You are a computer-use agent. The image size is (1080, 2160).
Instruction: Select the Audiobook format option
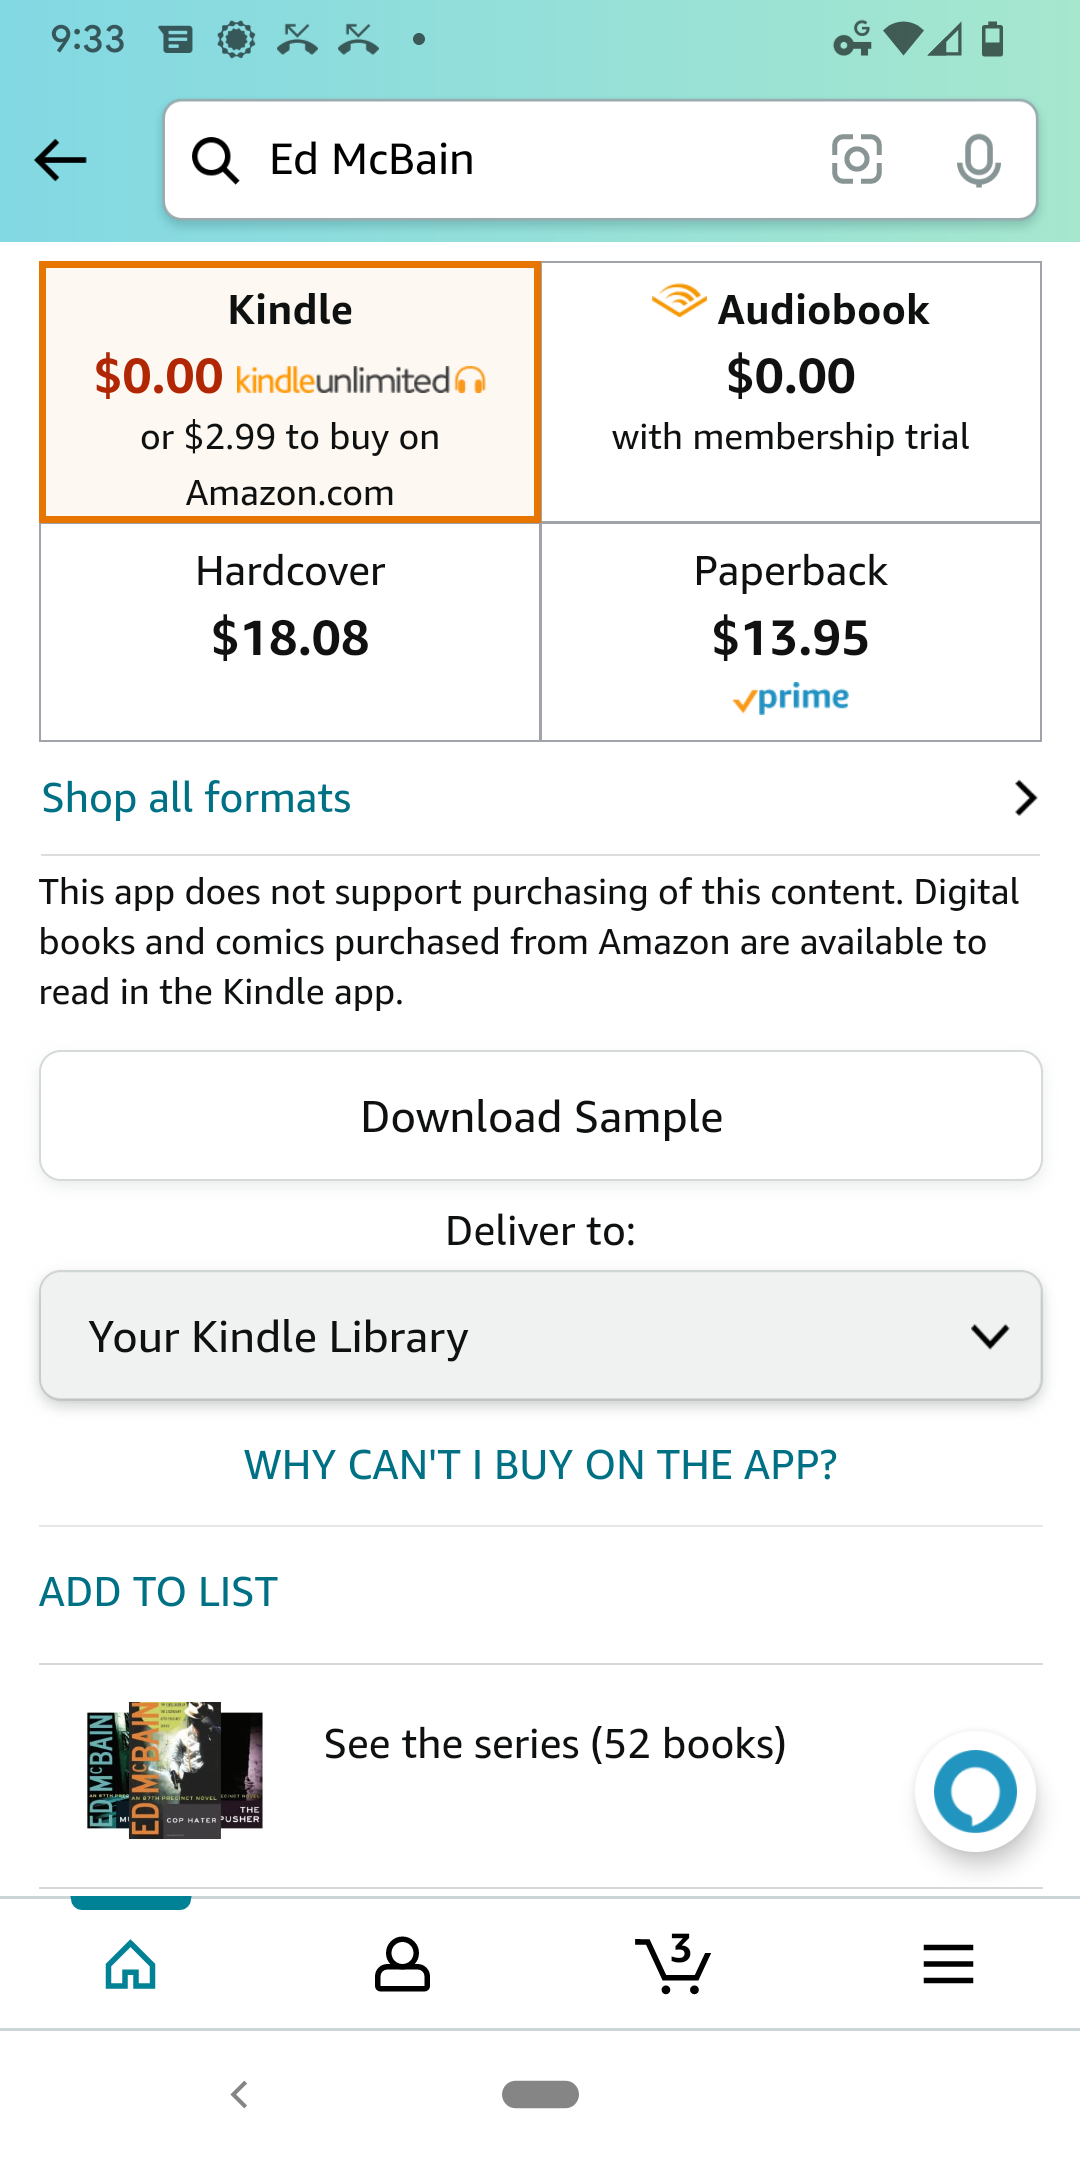click(790, 392)
